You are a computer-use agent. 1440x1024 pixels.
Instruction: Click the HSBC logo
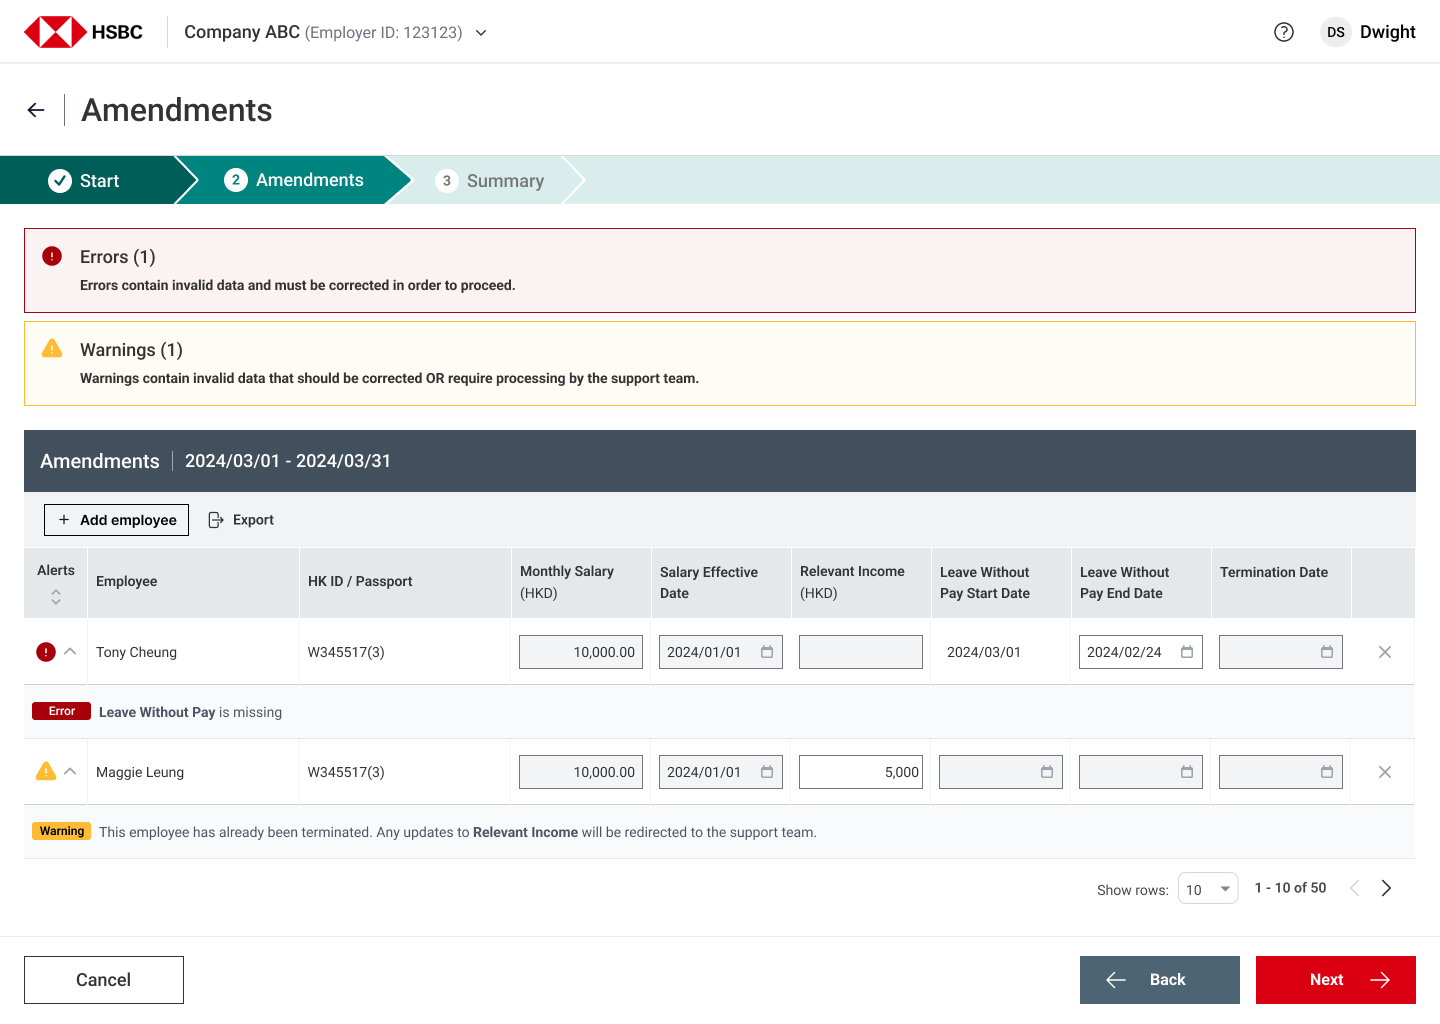pyautogui.click(x=84, y=32)
